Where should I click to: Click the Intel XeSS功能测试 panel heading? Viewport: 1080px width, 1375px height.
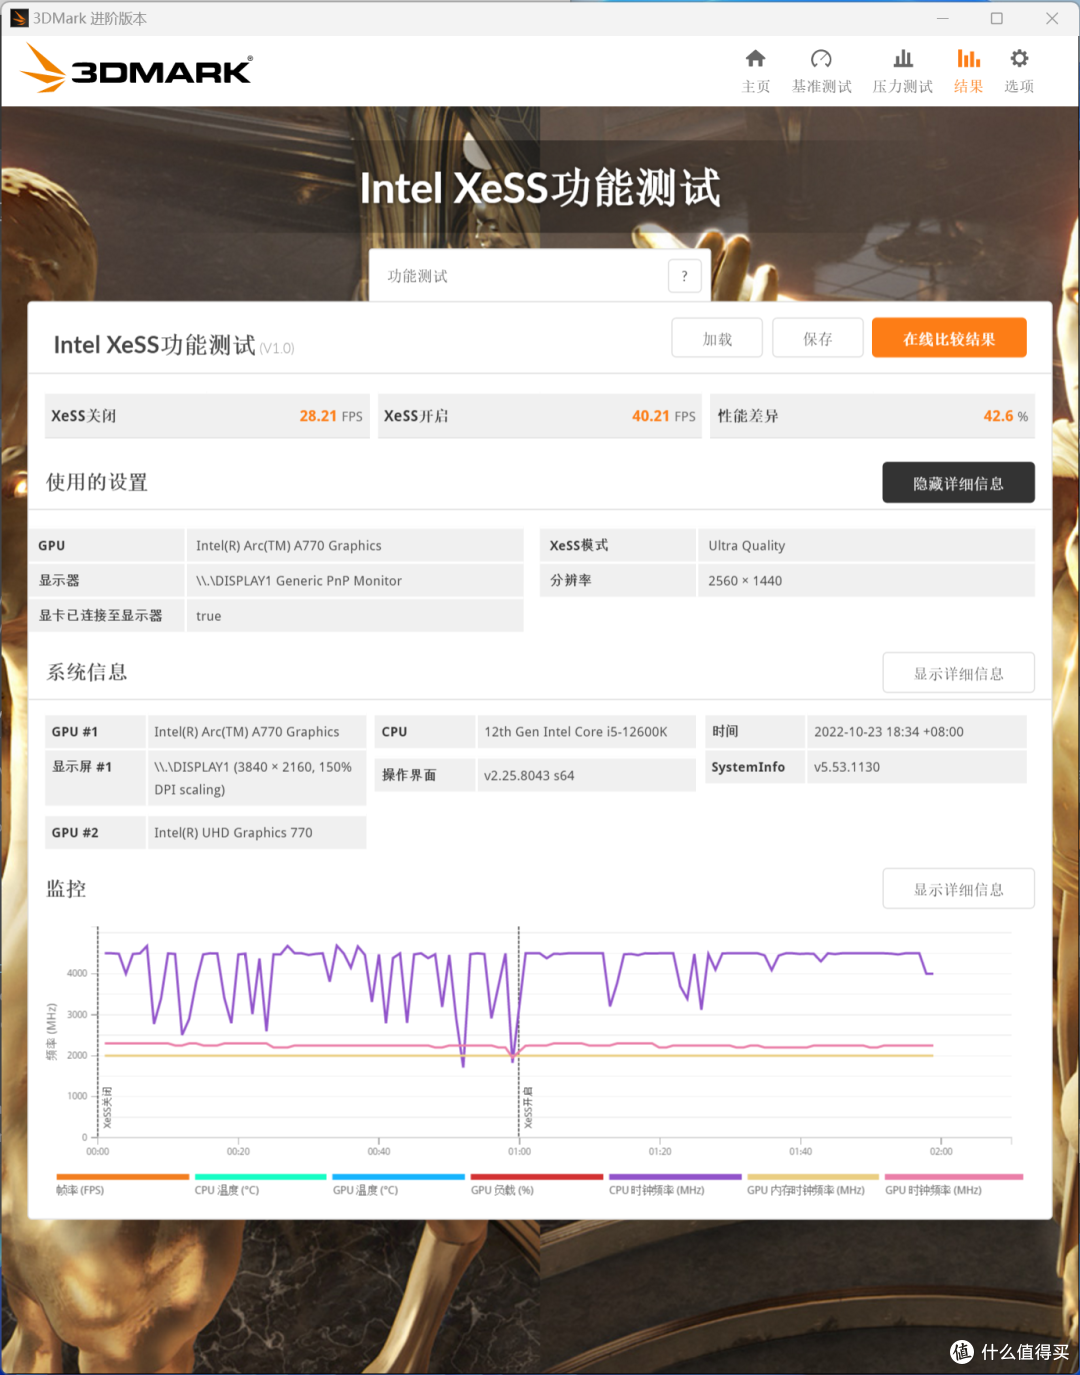(x=155, y=345)
